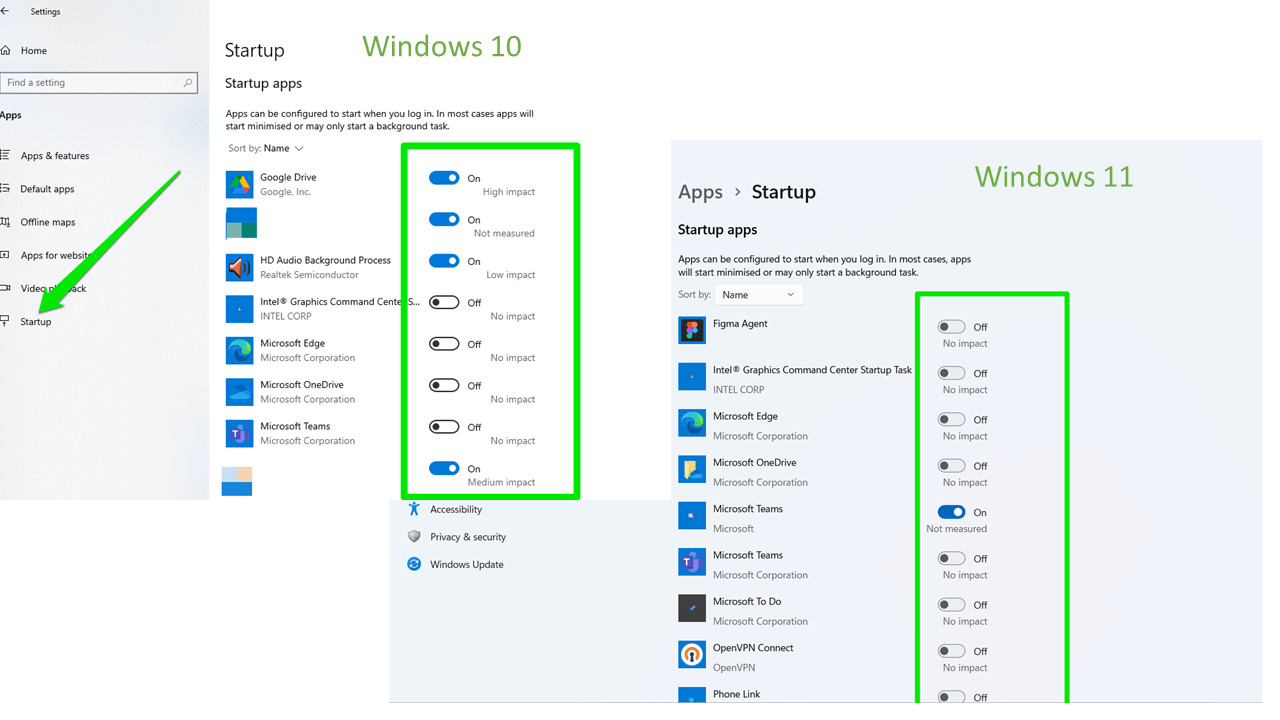This screenshot has height=720, width=1280.
Task: Turn off the Windows 11 Microsoft Teams toggle that is on
Action: click(951, 512)
